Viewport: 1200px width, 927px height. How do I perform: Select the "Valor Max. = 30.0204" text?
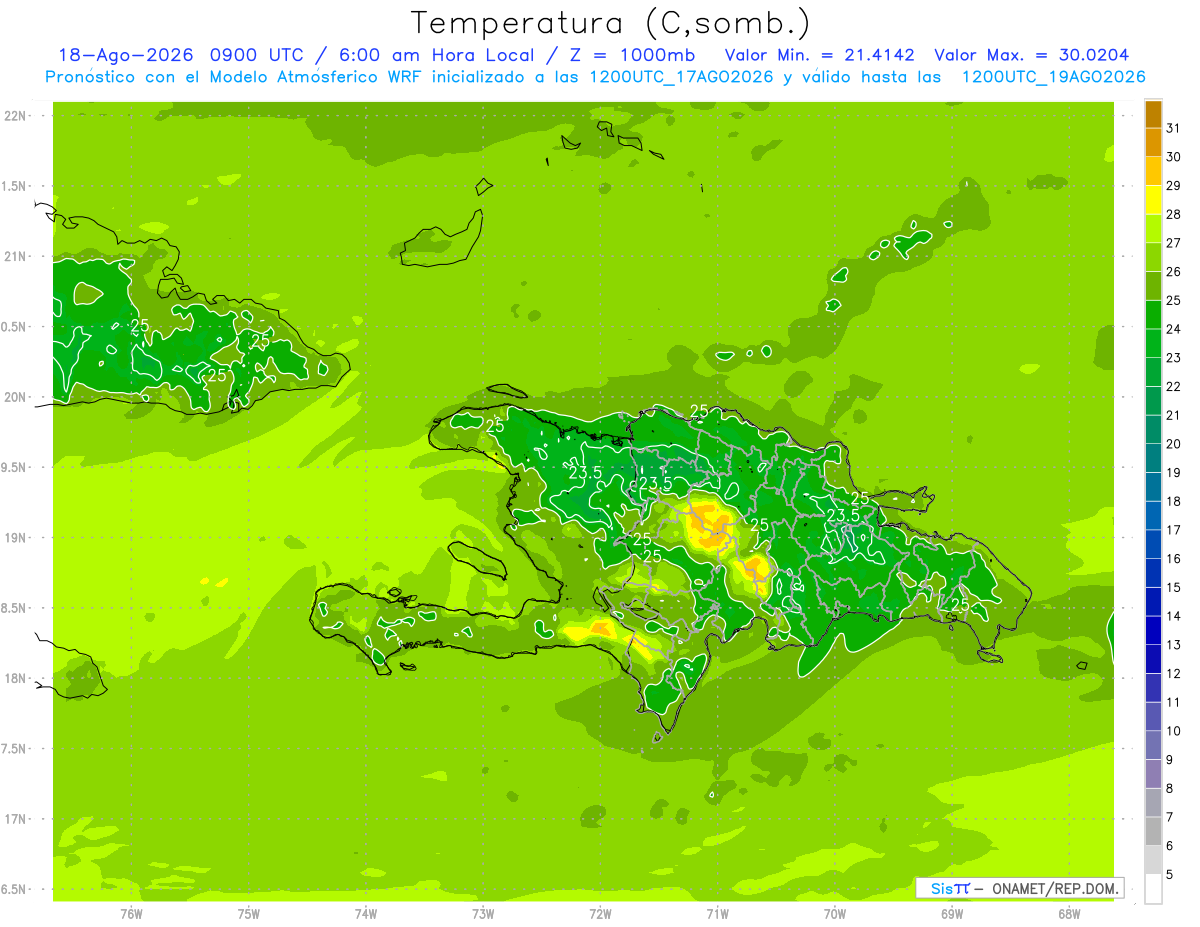tap(1032, 55)
